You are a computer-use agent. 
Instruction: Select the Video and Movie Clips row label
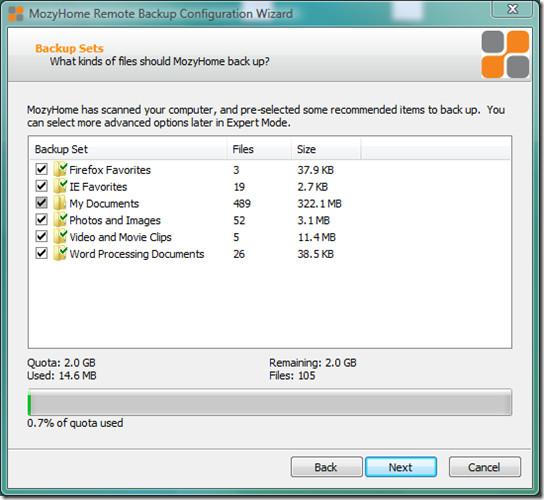point(120,237)
